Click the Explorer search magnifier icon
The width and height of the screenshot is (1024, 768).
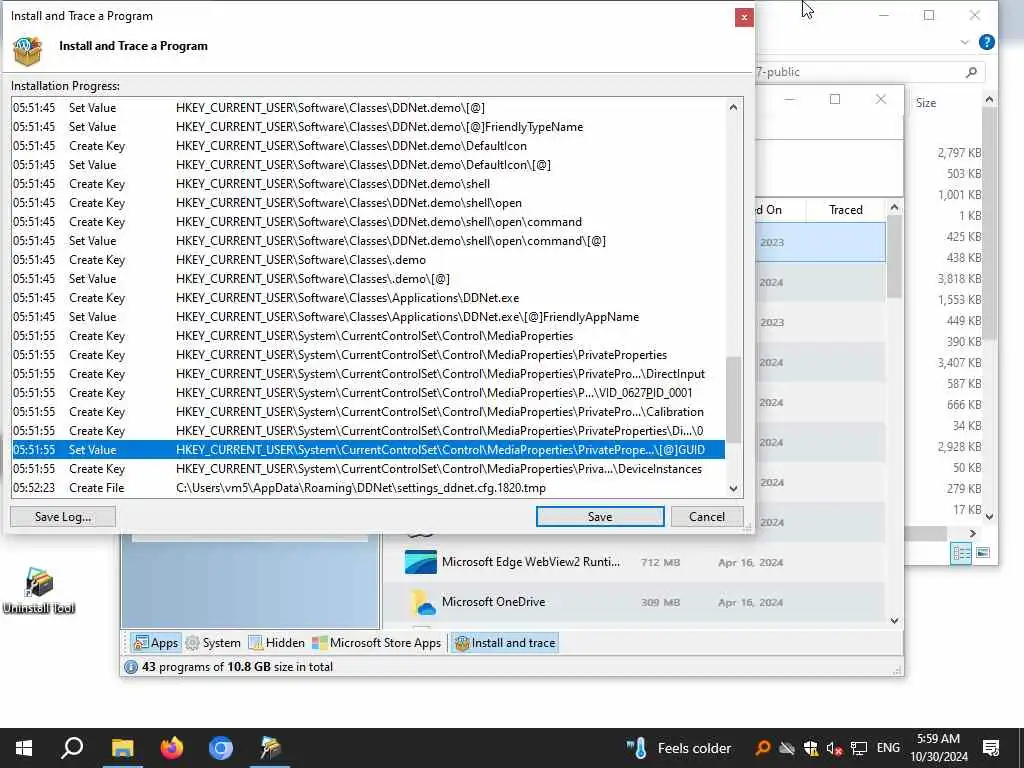(x=971, y=72)
